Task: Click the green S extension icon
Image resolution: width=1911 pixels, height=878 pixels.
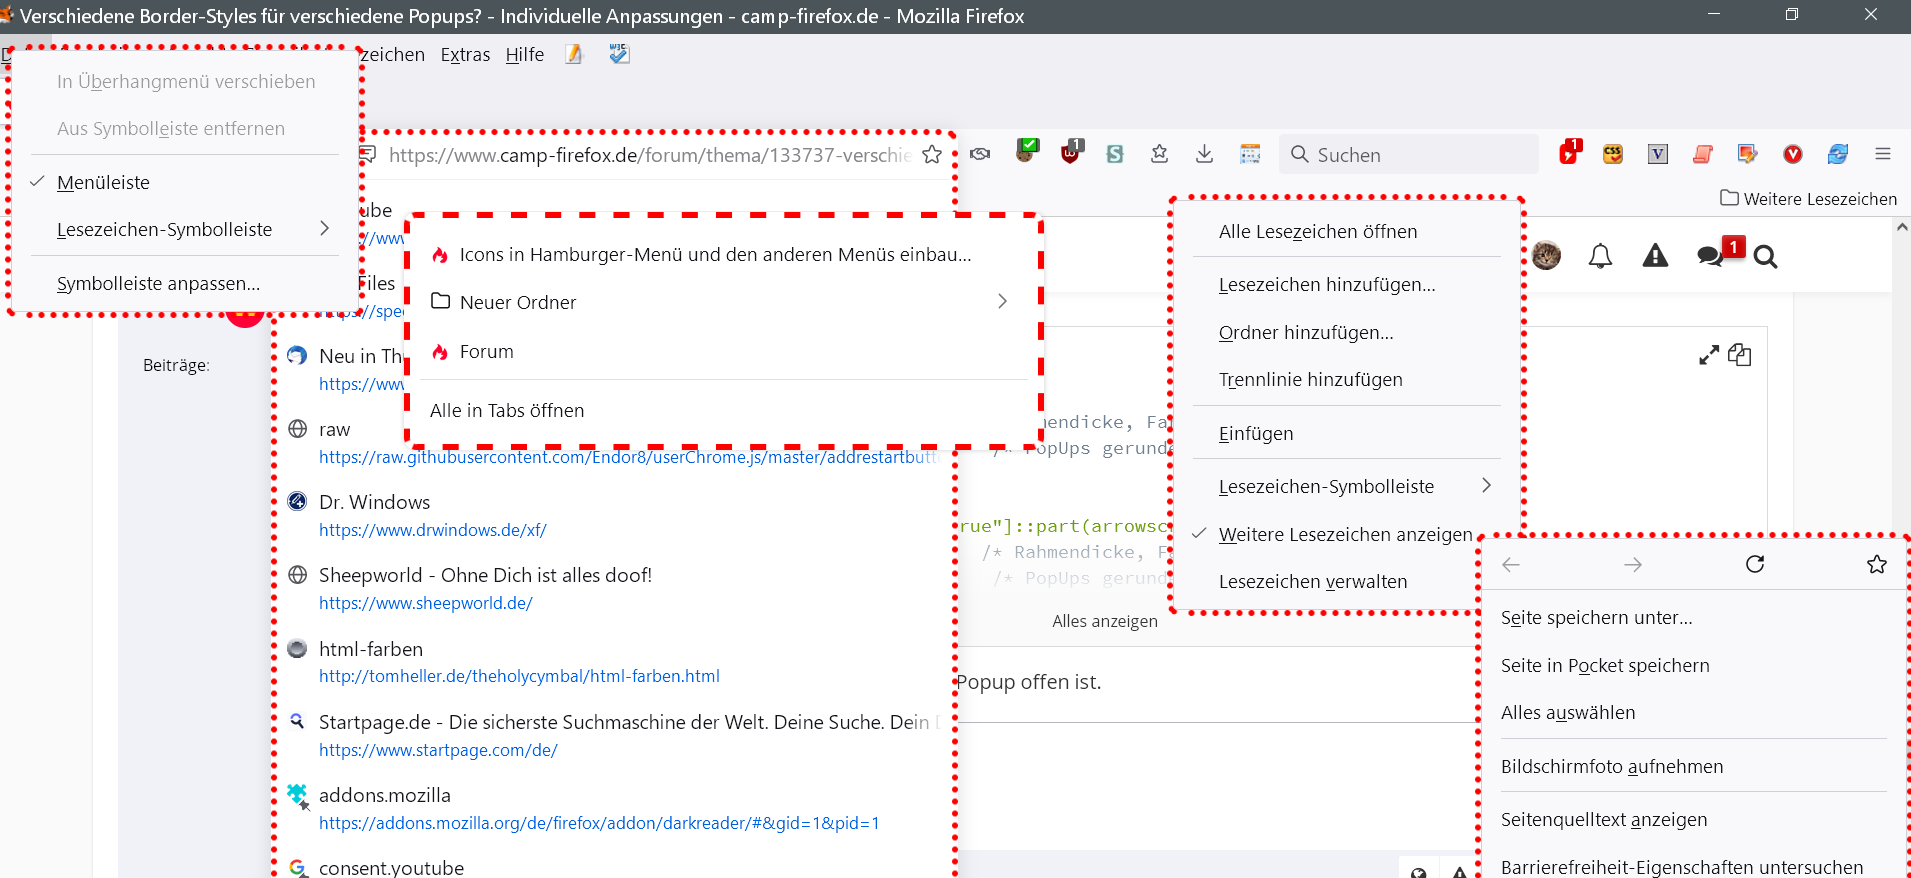Action: pyautogui.click(x=1115, y=154)
